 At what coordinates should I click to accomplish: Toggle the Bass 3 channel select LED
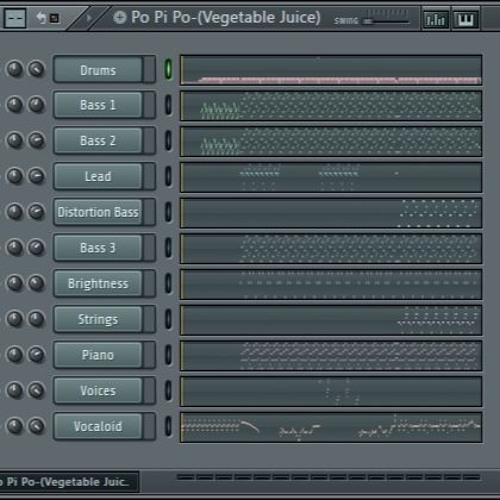click(169, 248)
